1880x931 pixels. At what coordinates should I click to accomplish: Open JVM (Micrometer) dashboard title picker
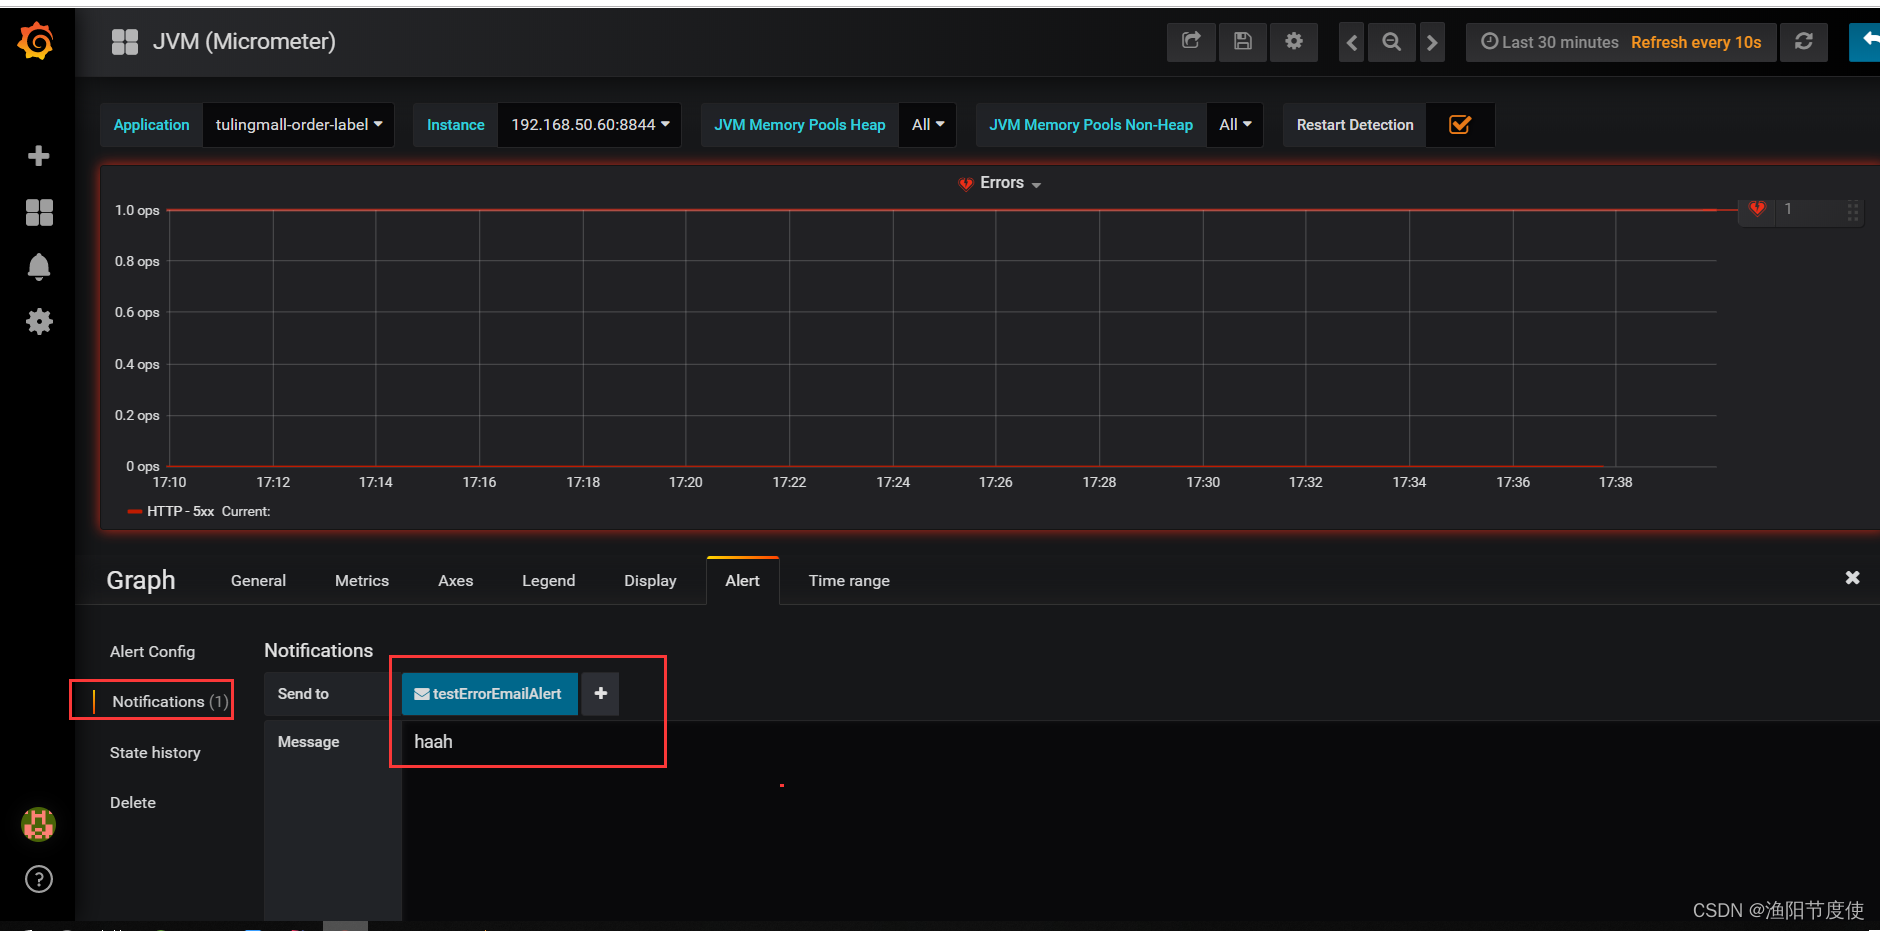point(244,42)
